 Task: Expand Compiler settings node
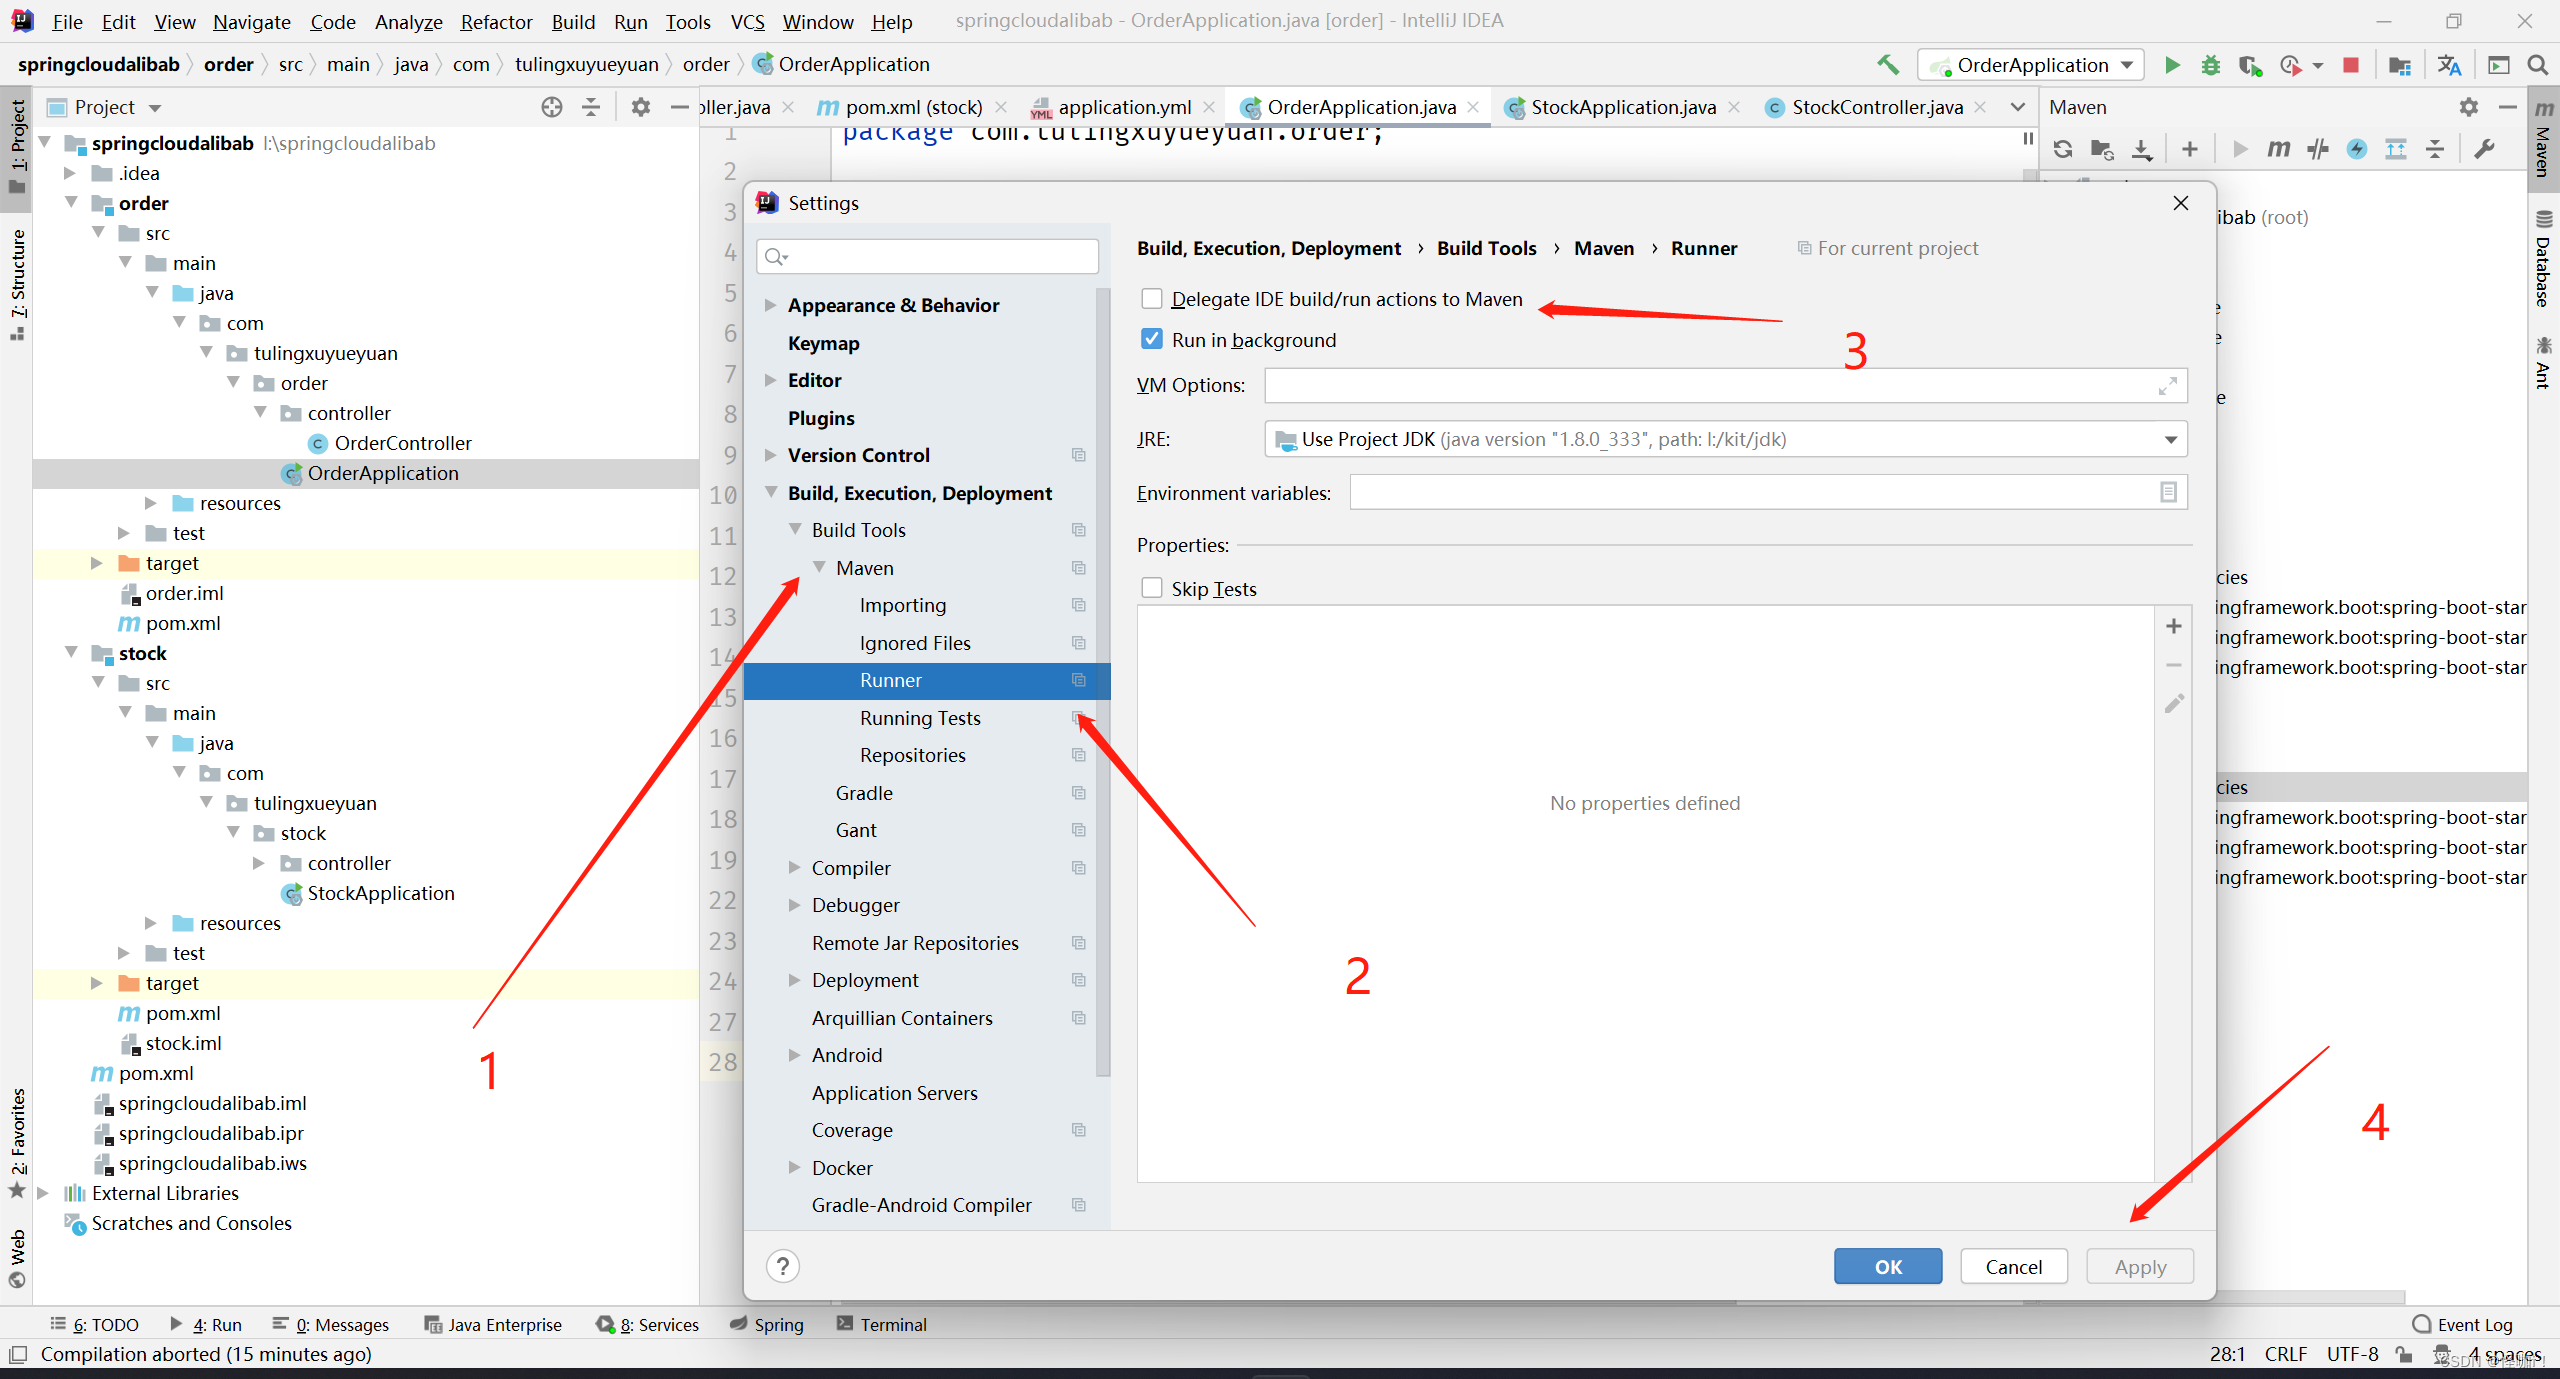795,868
